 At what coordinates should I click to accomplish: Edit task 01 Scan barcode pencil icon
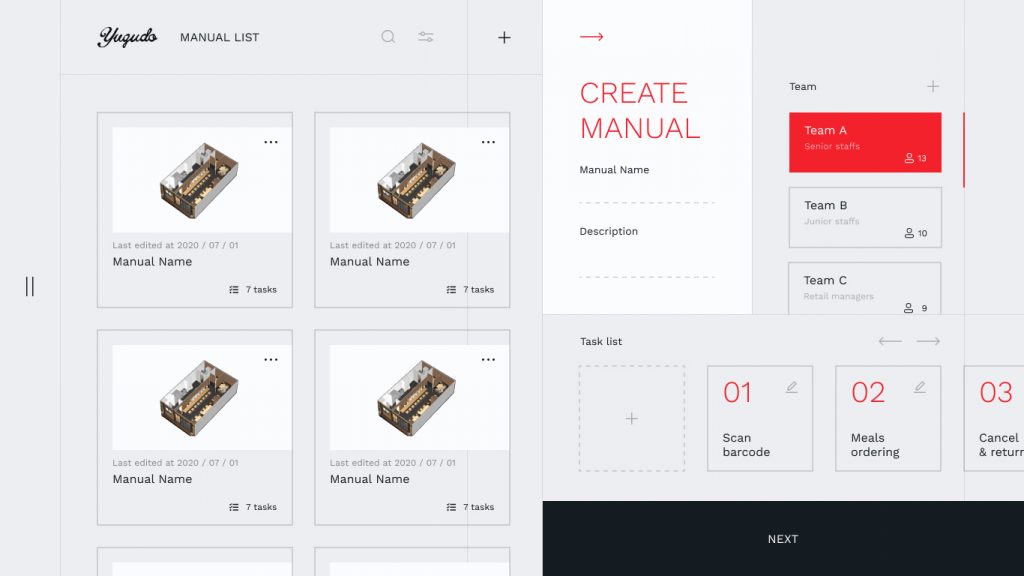click(792, 387)
